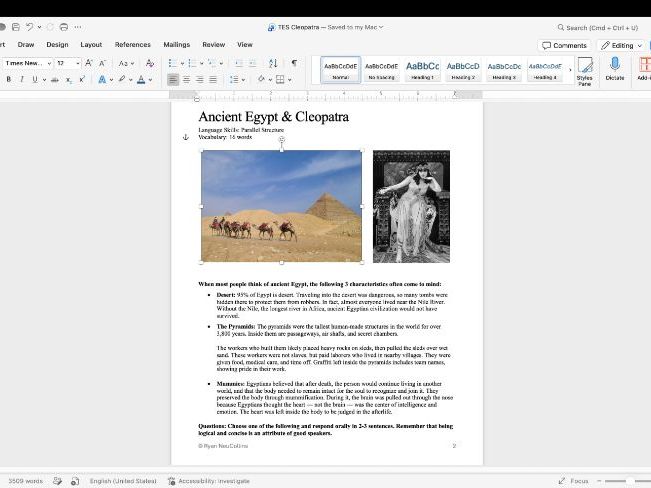Click the black-and-white Cleopatra photo
Image resolution: width=651 pixels, height=488 pixels.
(x=411, y=206)
